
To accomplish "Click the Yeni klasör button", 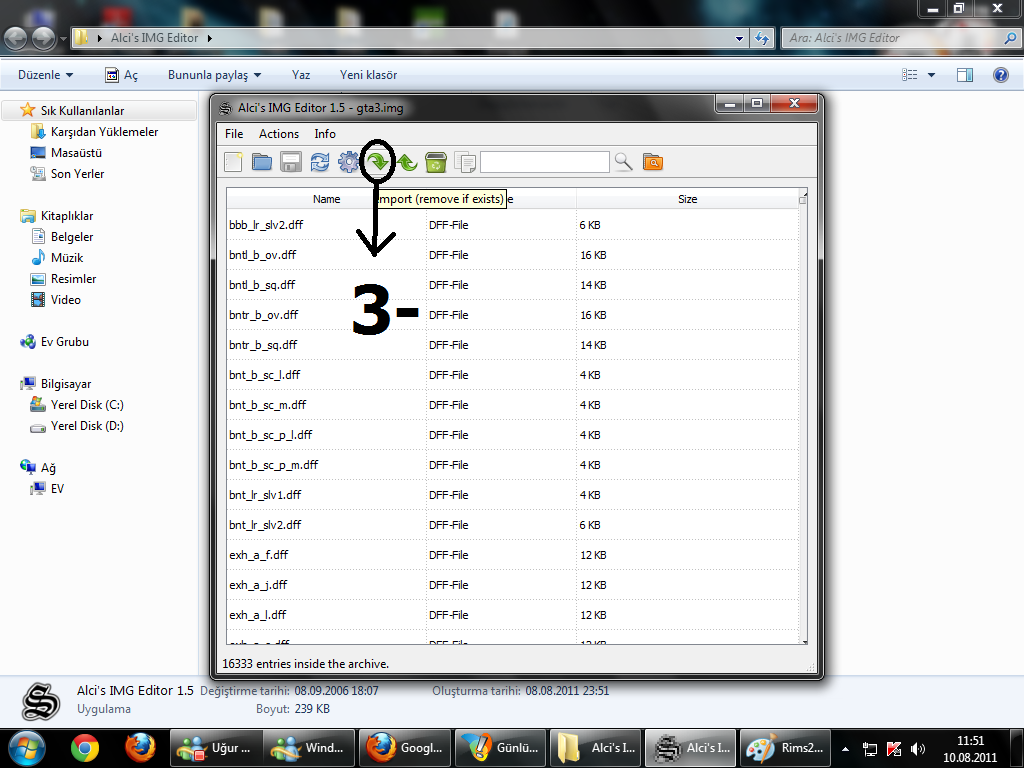I will pos(368,75).
